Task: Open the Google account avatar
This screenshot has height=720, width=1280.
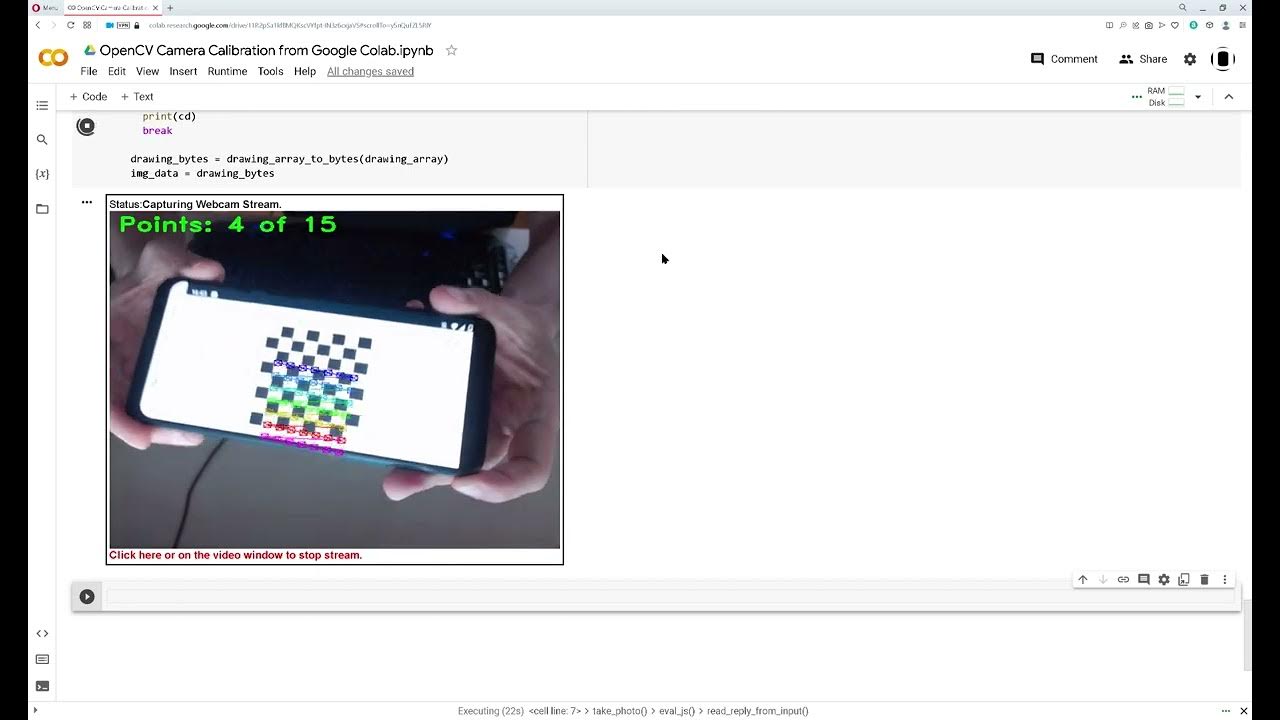Action: click(1222, 59)
